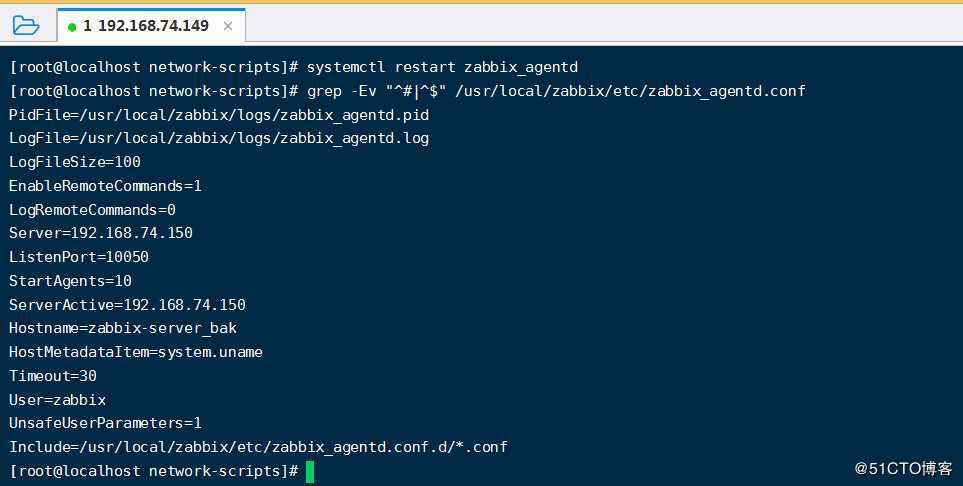Click the LogFileSize=100 line
The width and height of the screenshot is (963, 486).
click(75, 162)
